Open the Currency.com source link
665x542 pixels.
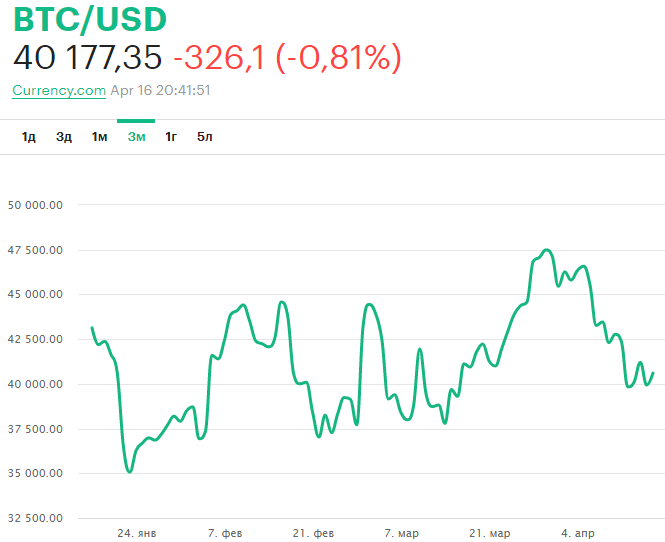click(59, 90)
